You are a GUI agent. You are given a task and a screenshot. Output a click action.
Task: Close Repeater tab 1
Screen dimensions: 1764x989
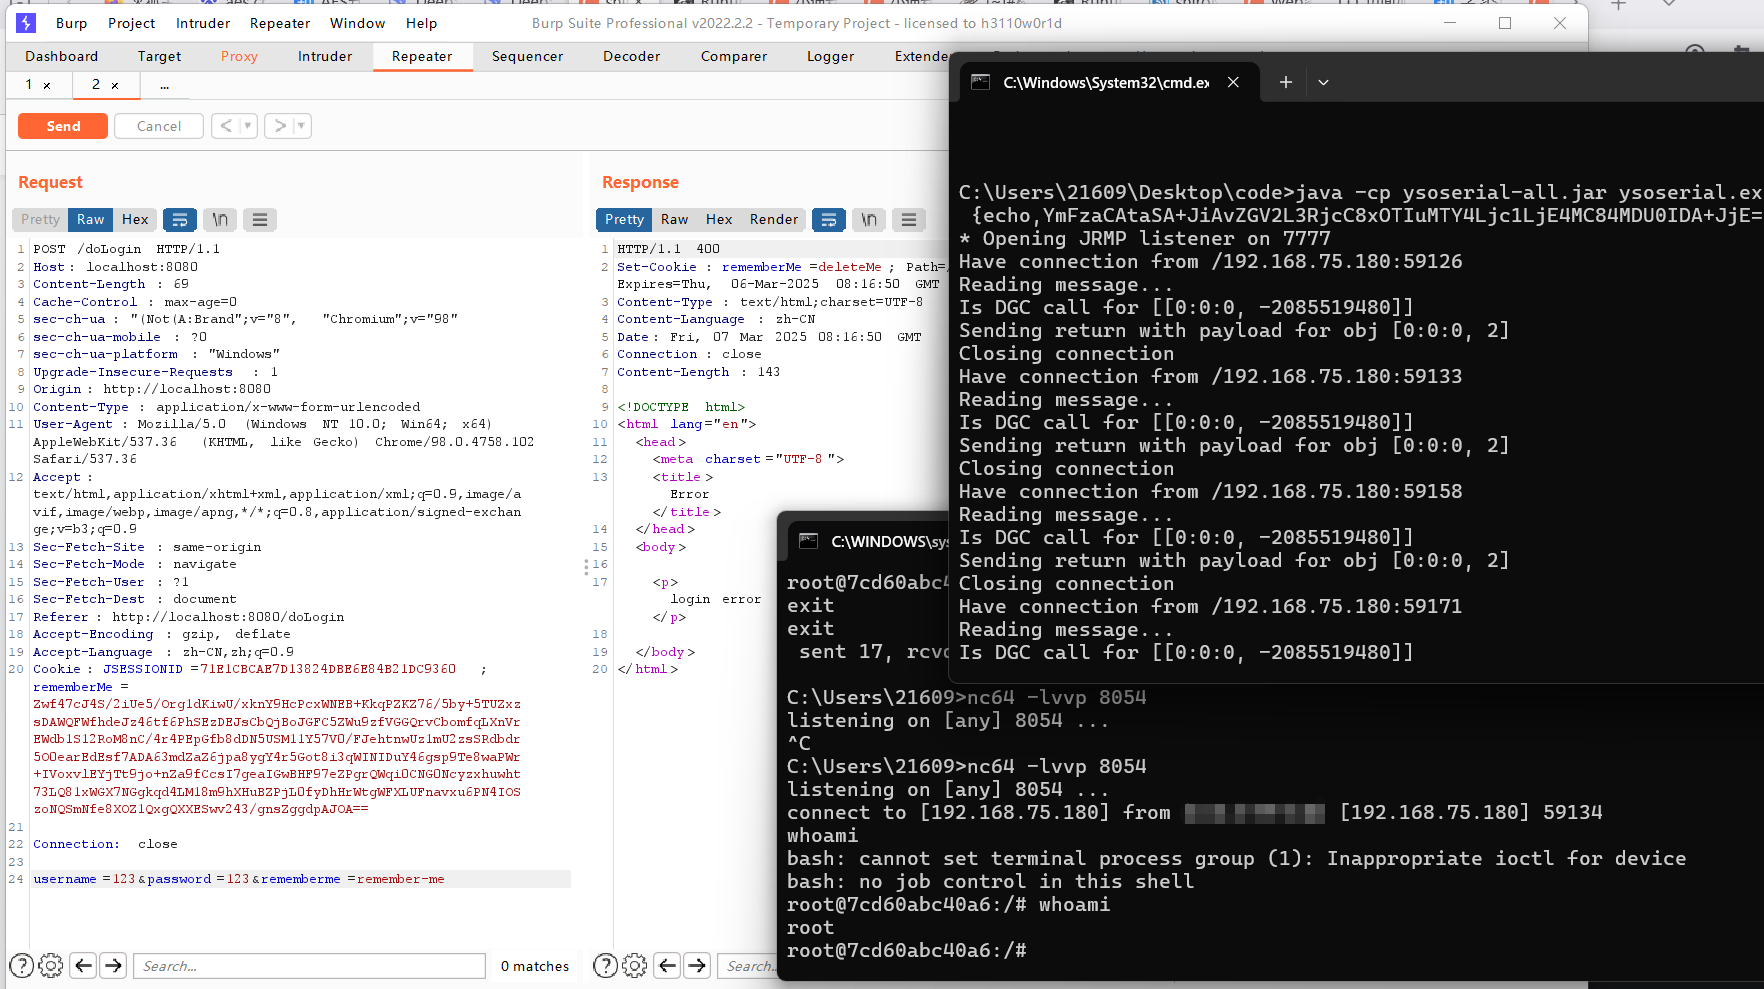[47, 86]
